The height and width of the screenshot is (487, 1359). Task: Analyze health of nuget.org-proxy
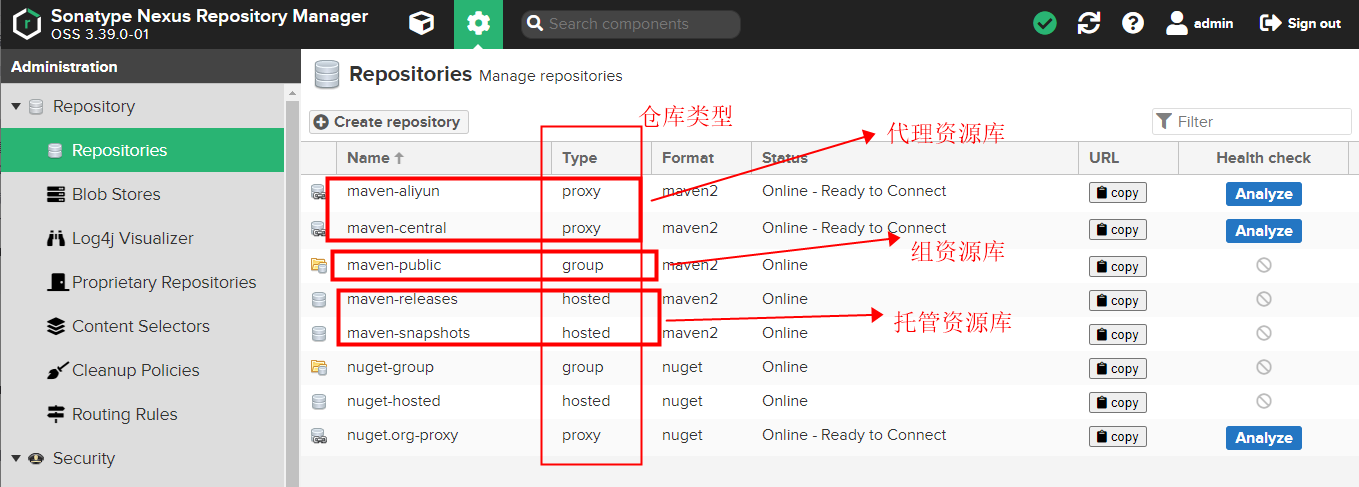pos(1264,438)
